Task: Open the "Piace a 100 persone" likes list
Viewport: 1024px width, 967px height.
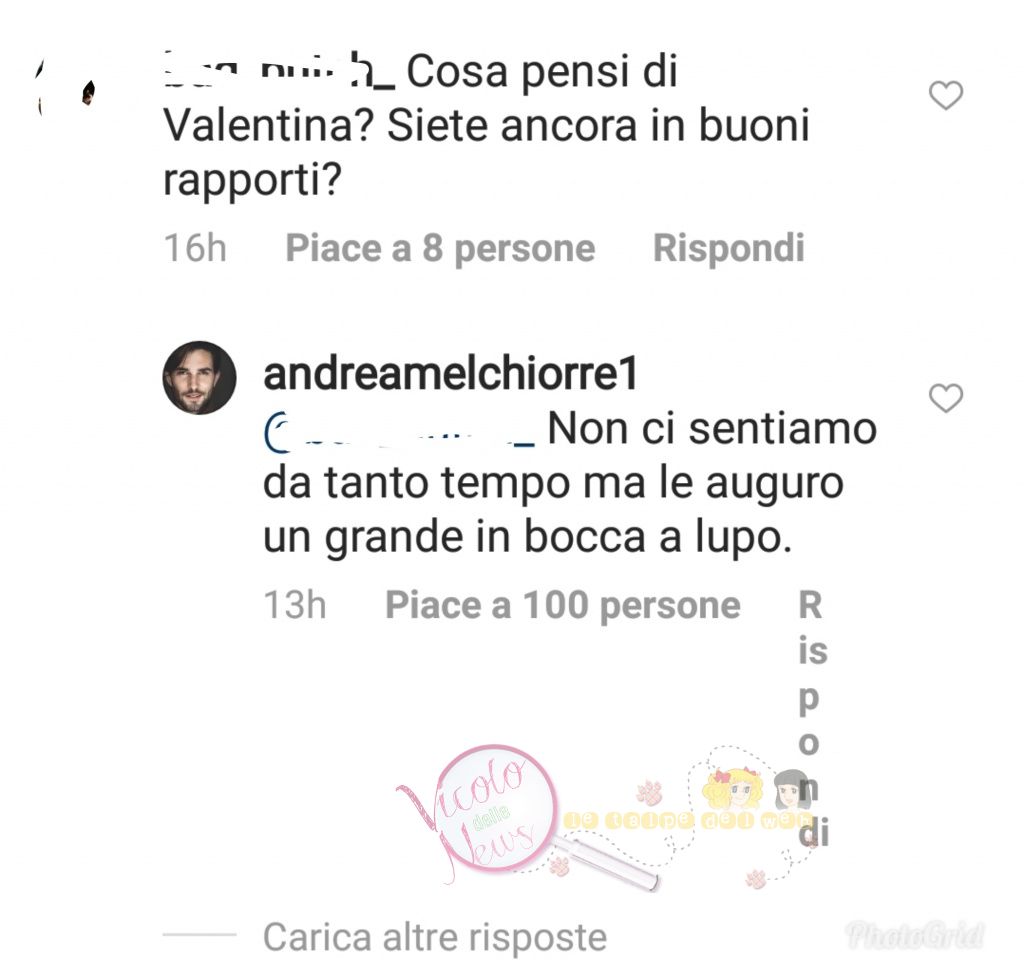Action: pos(562,605)
